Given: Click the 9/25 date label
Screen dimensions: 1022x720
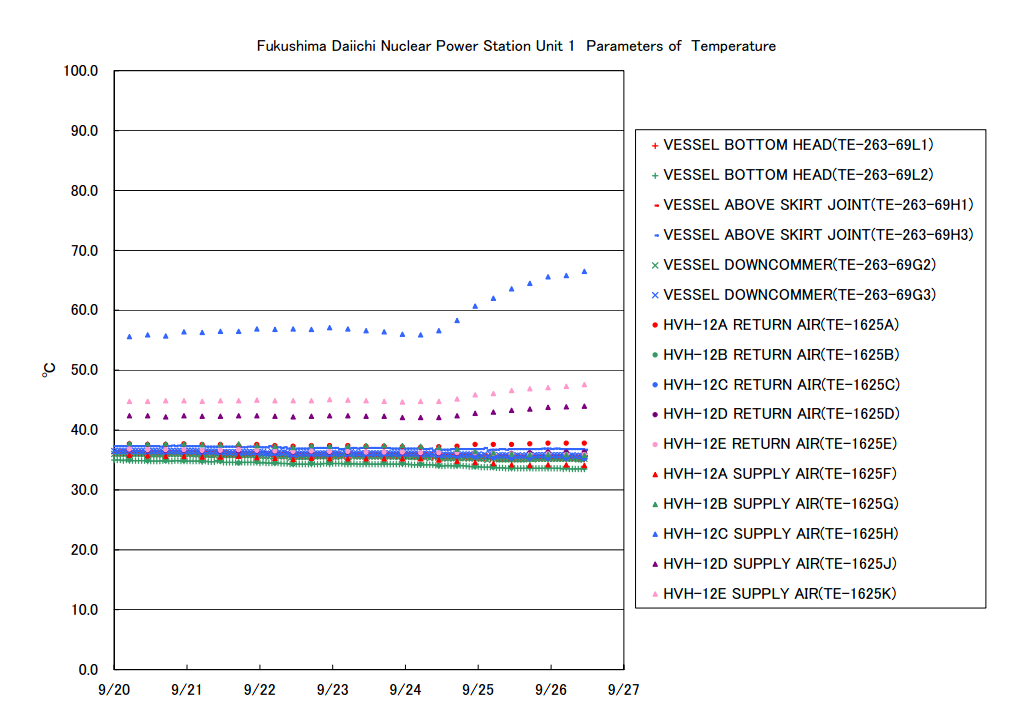Looking at the screenshot, I should click(x=478, y=690).
